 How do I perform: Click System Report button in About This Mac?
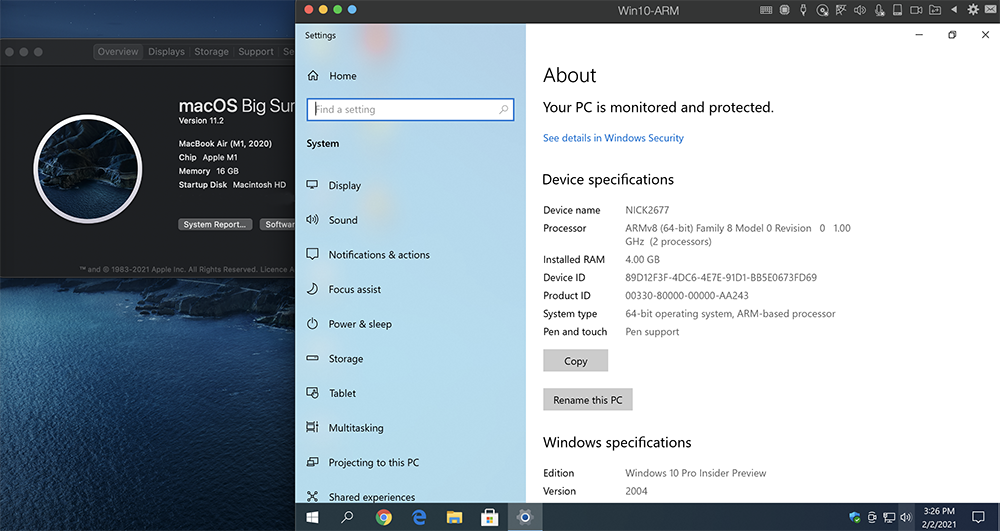point(215,224)
